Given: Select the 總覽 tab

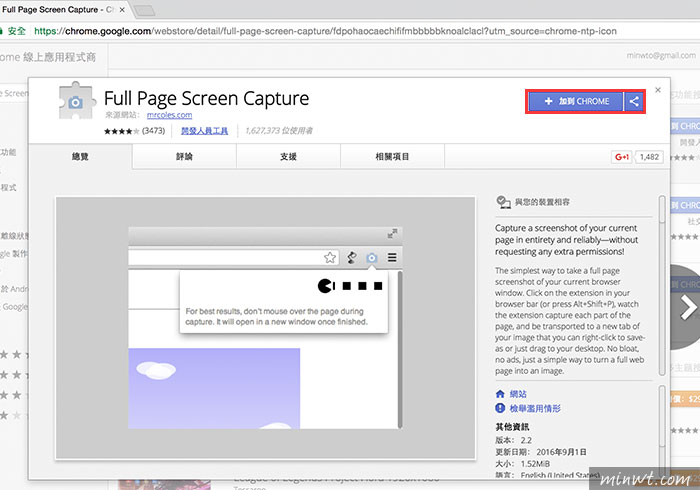Looking at the screenshot, I should tap(80, 157).
